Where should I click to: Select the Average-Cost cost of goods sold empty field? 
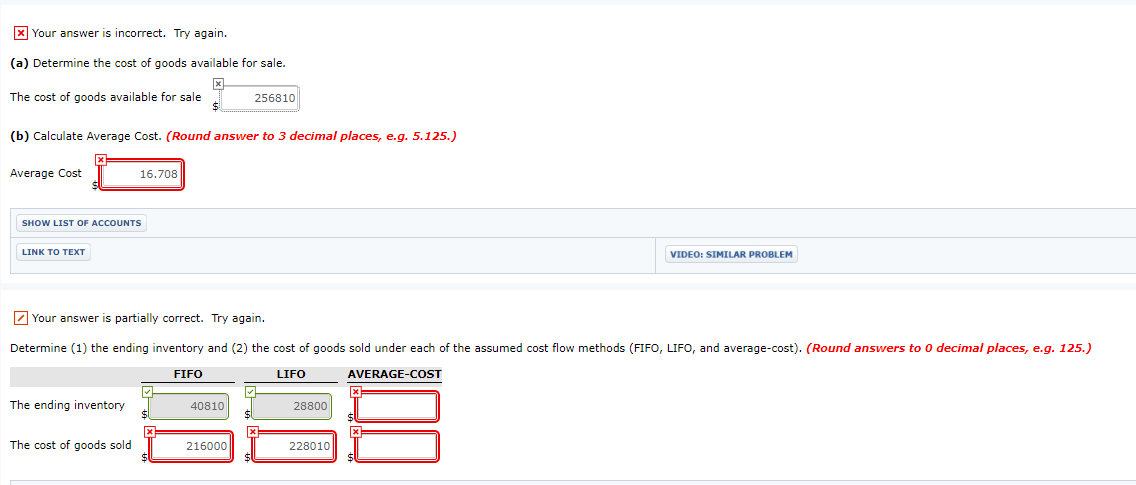[x=397, y=447]
